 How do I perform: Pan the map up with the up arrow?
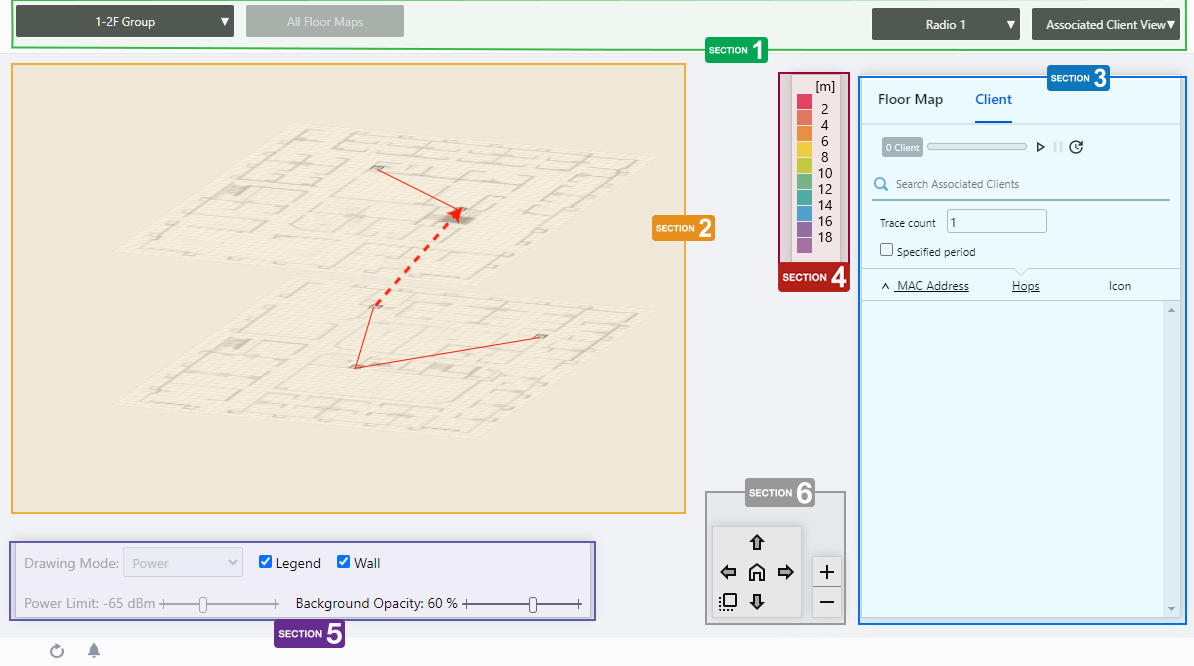click(757, 543)
